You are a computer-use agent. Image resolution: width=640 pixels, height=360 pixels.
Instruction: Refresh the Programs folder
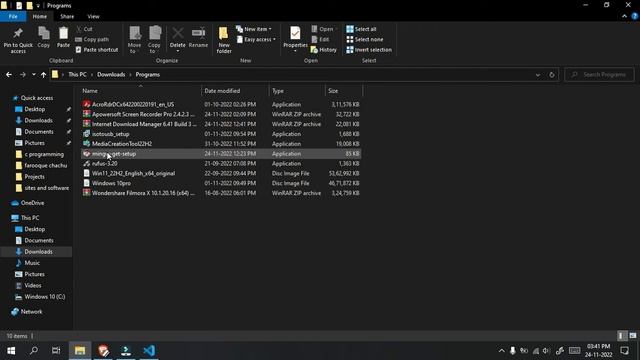click(551, 75)
